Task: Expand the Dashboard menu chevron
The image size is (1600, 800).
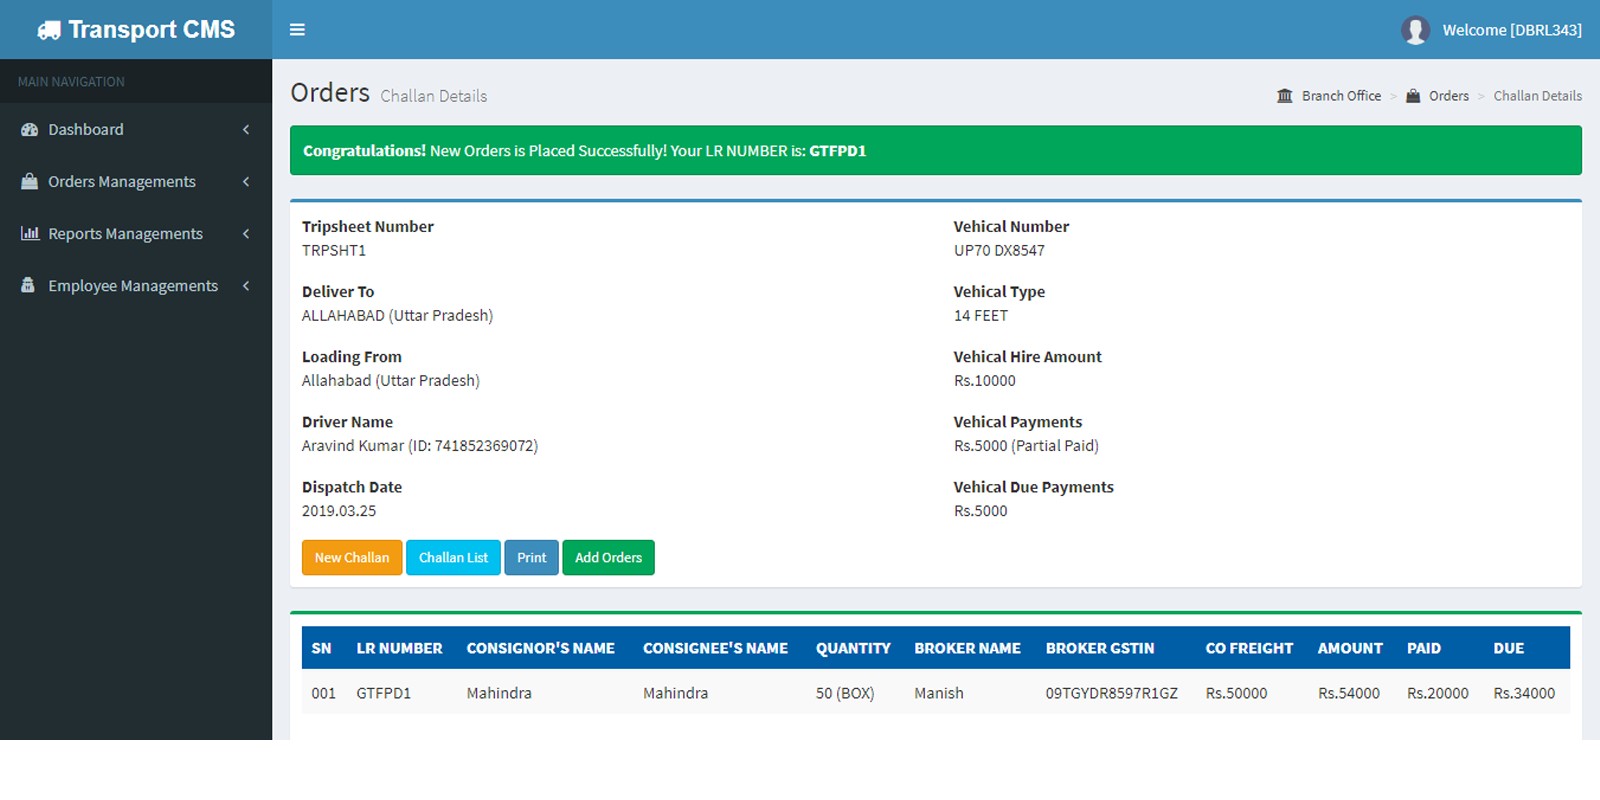Action: point(246,130)
